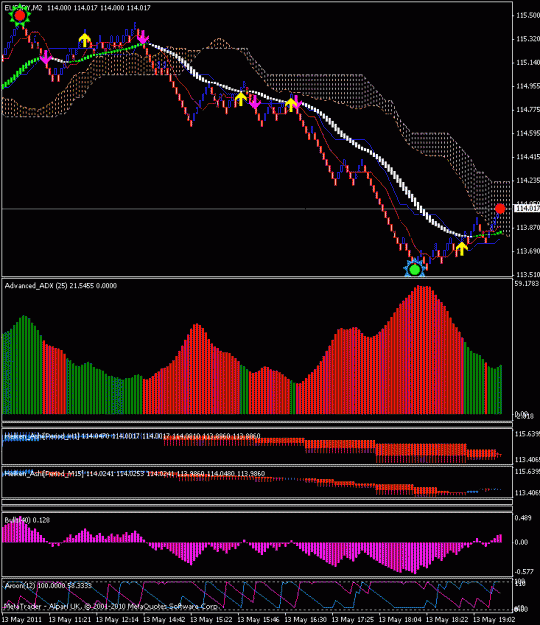Select the Bulls(40) 0.128 indicator label
The image size is (540, 625).
(x=27, y=520)
